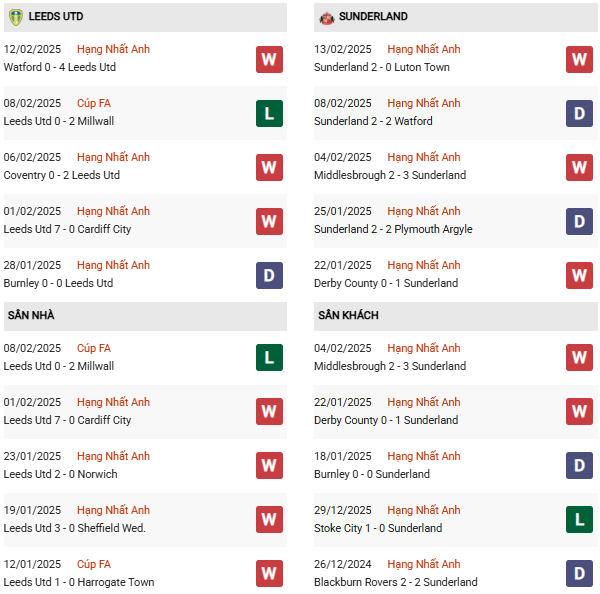600x594 pixels.
Task: Open Leeds Utd 3-0 Sheffield Wed. match
Action: click(x=75, y=528)
